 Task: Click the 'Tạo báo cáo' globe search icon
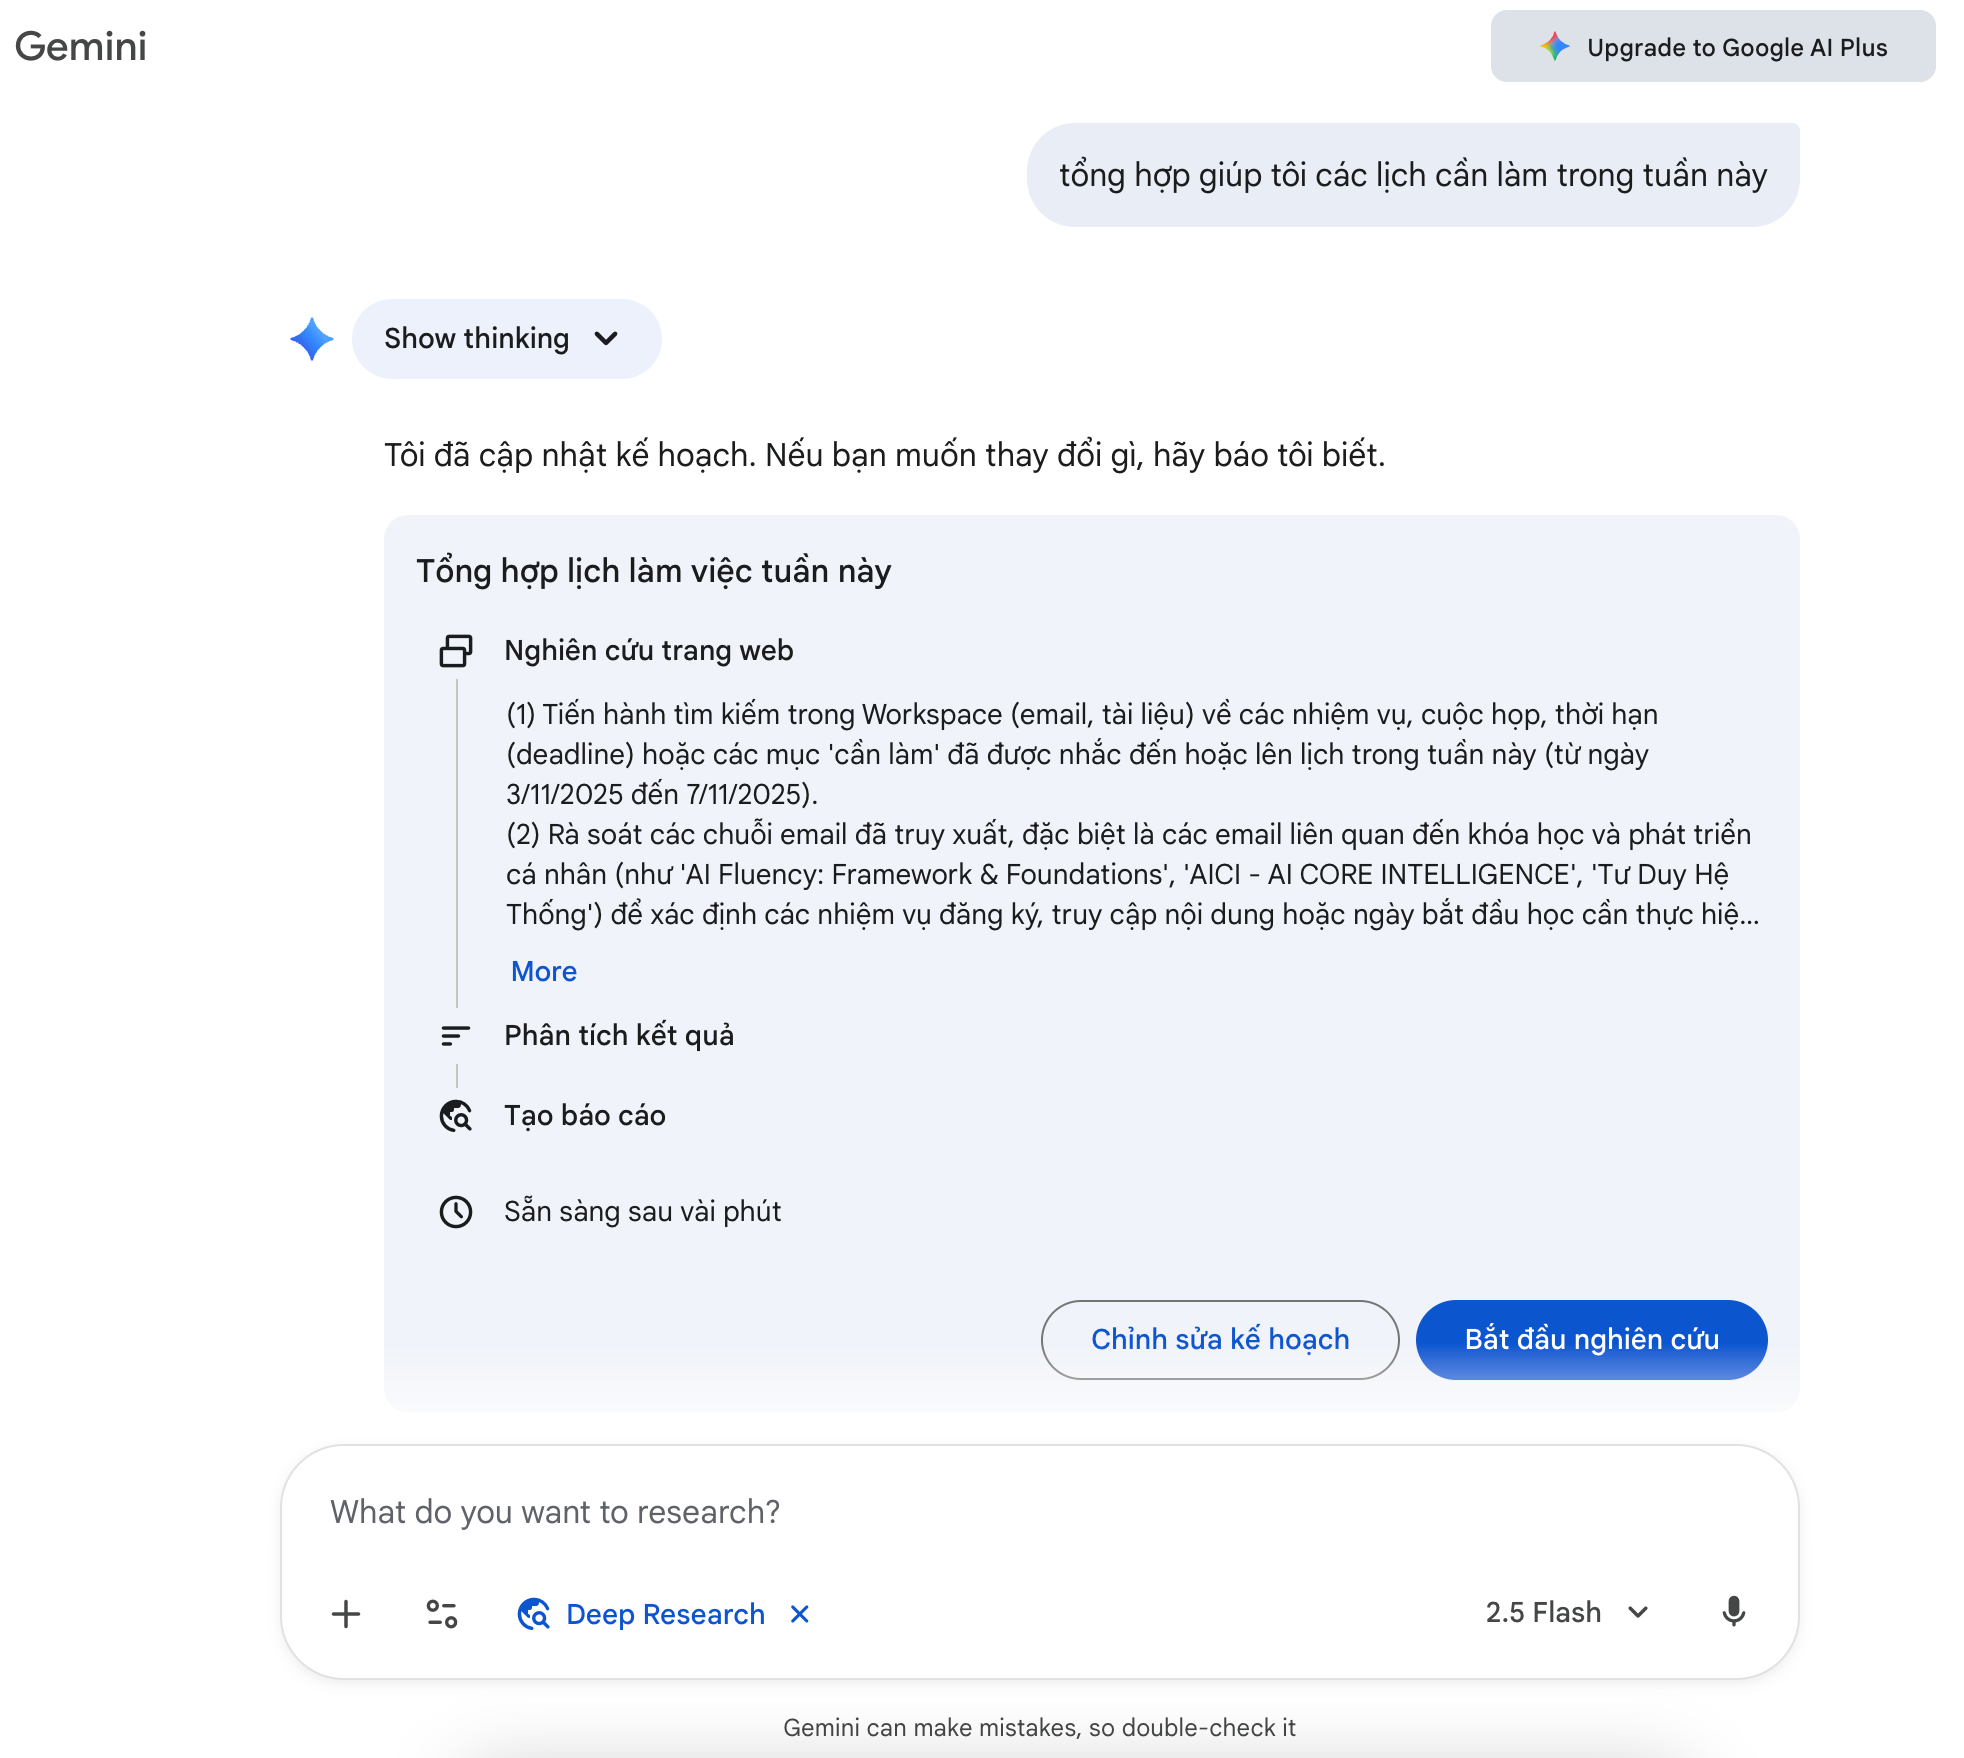[x=456, y=1115]
